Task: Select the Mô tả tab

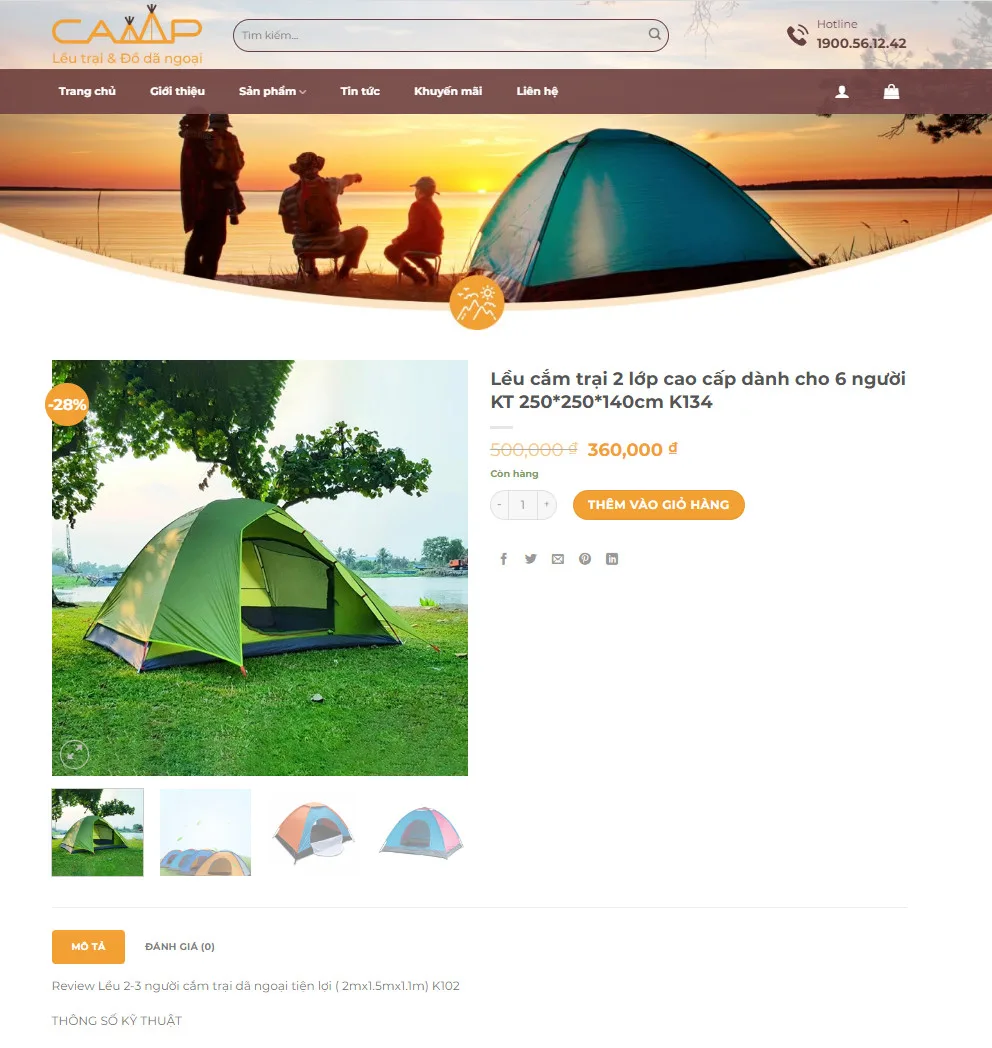Action: 88,946
